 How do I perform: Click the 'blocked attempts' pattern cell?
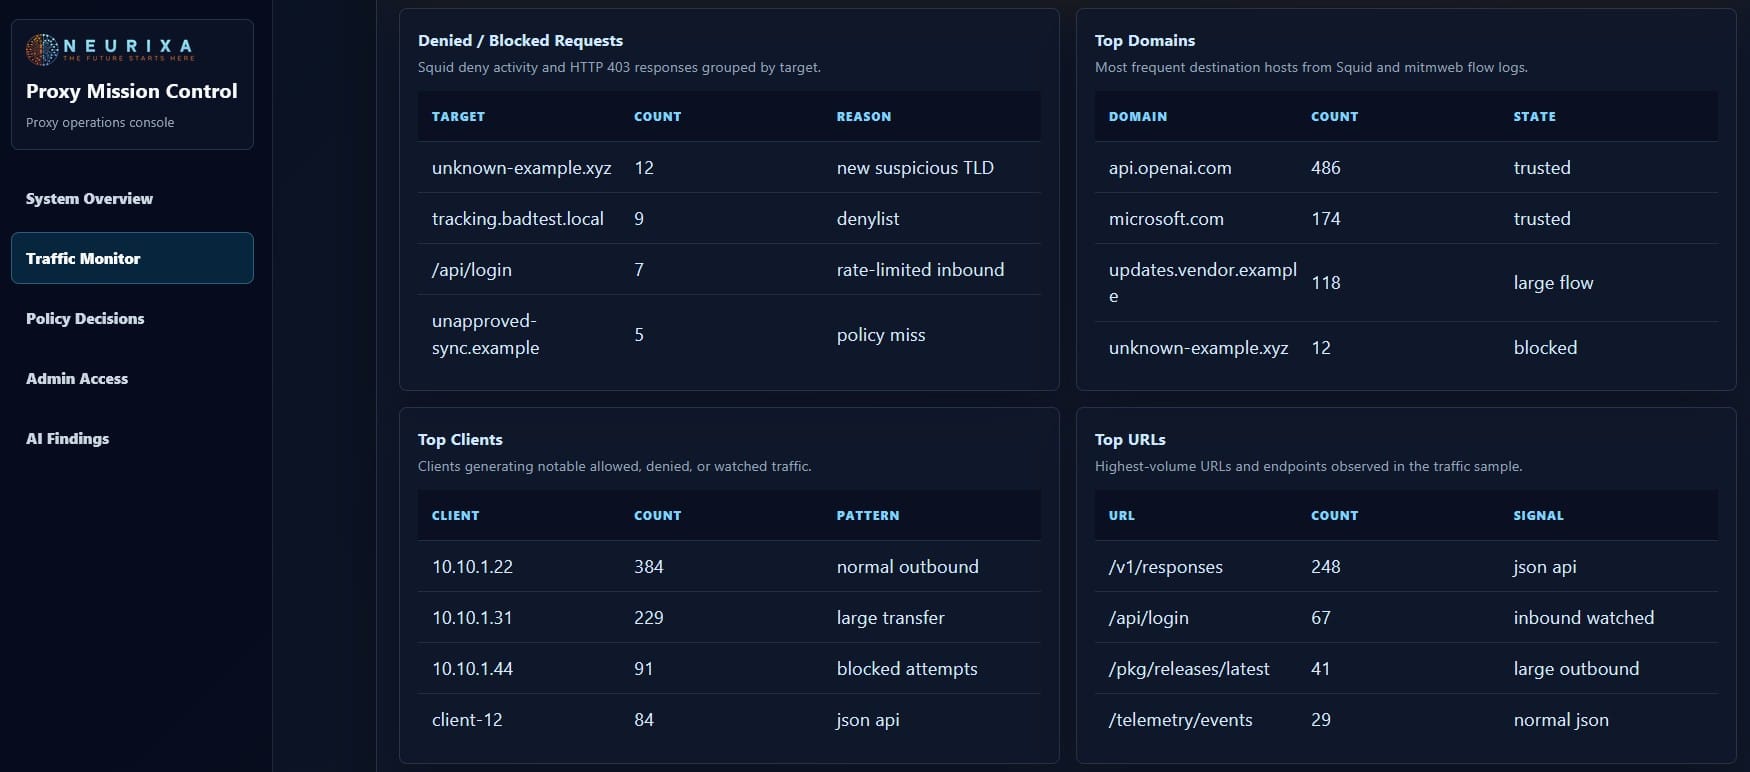(x=907, y=669)
